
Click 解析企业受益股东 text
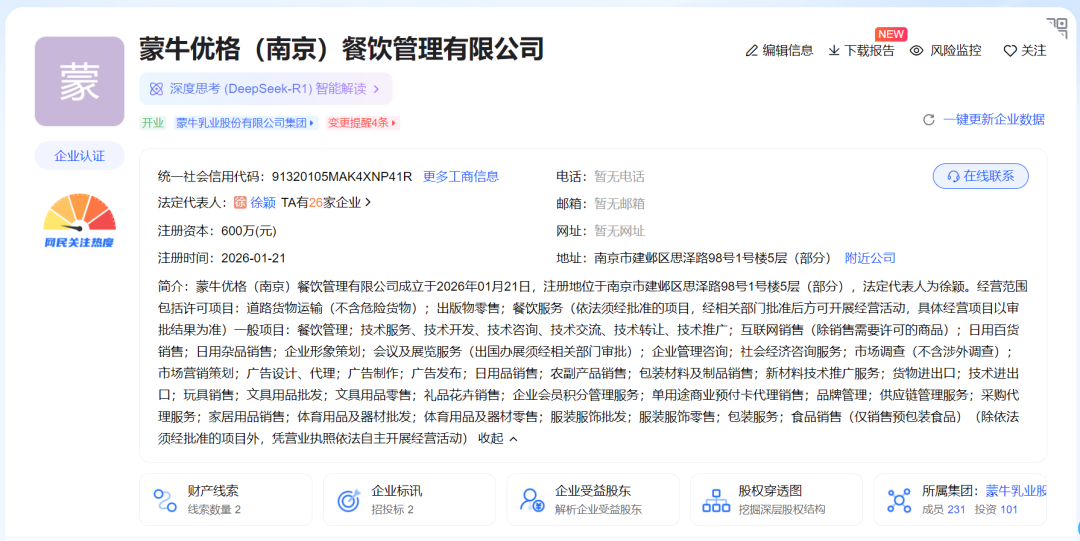click(599, 510)
